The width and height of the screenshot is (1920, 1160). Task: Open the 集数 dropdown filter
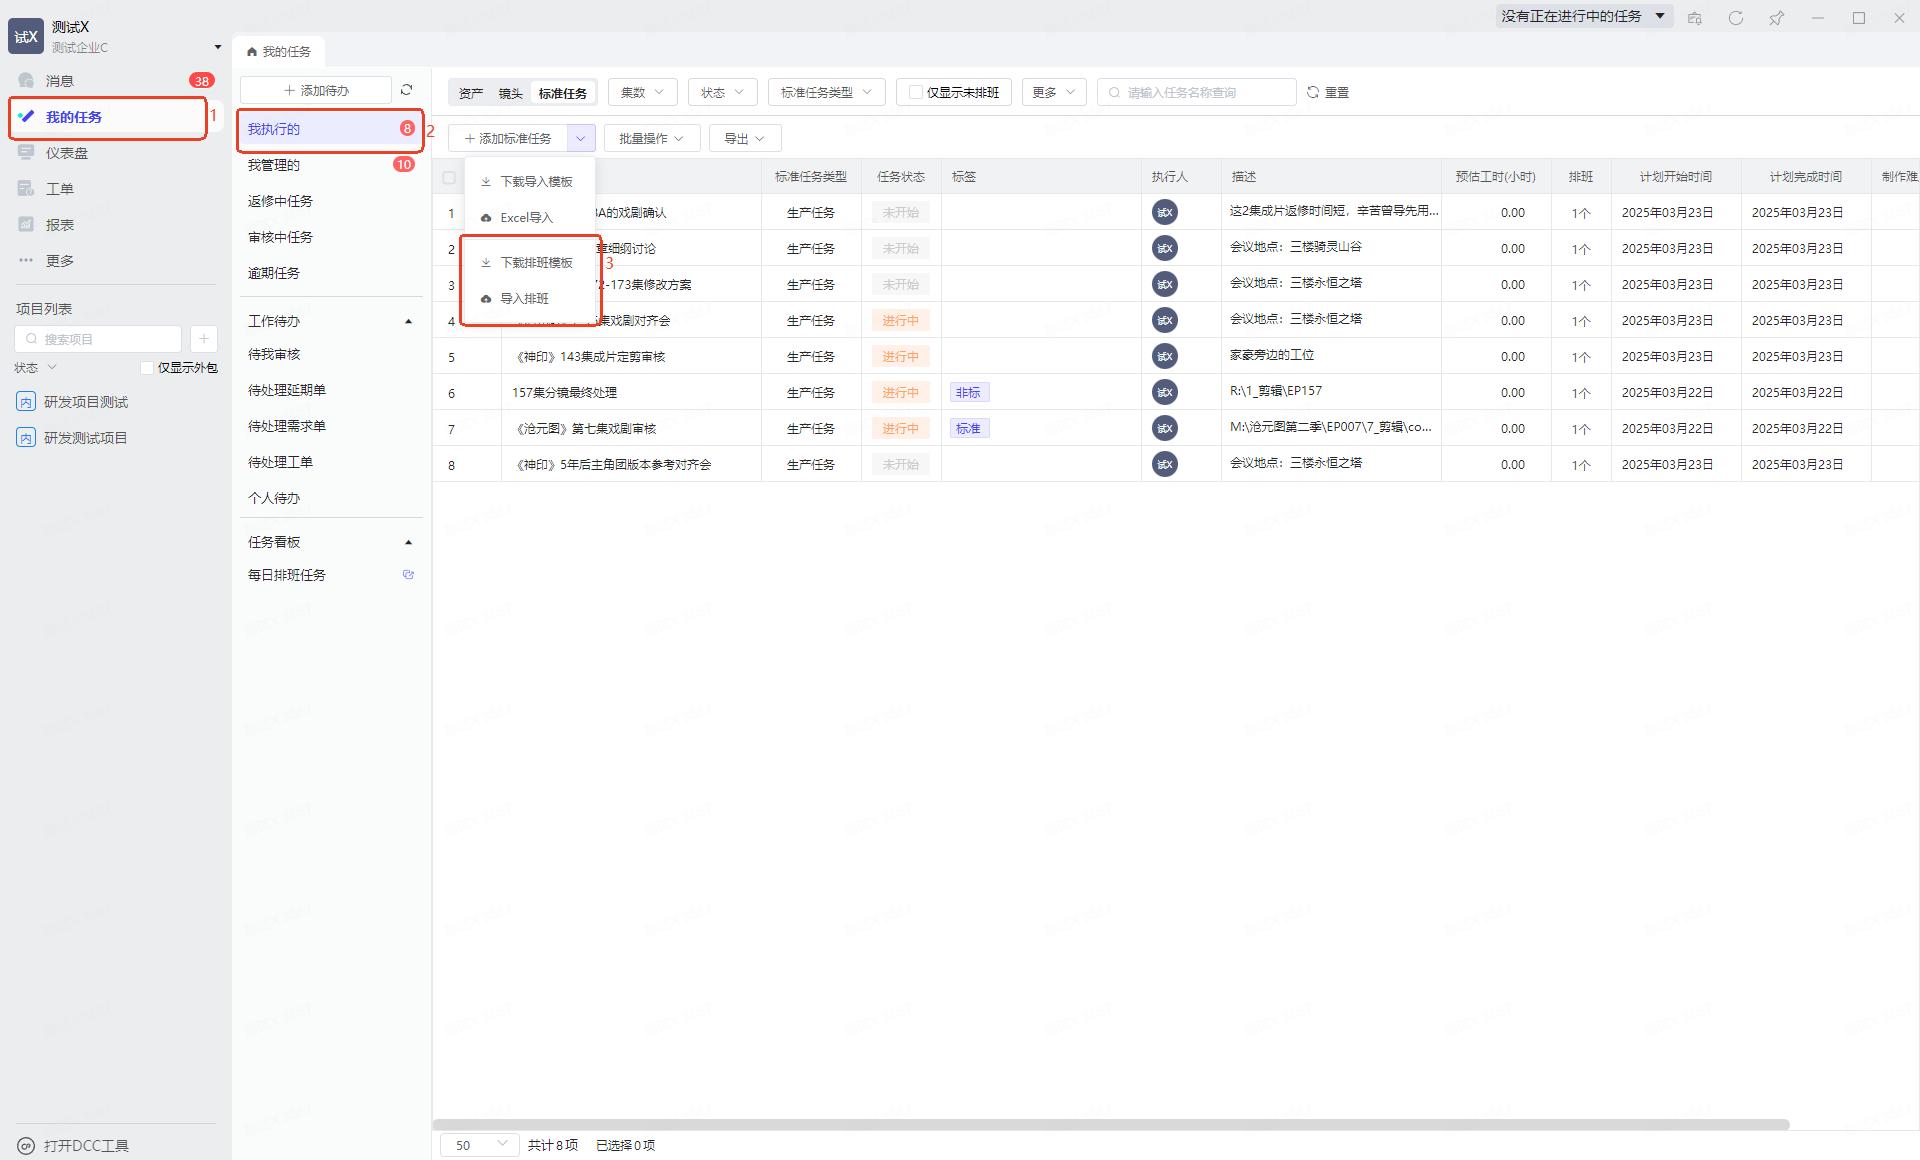pyautogui.click(x=642, y=92)
